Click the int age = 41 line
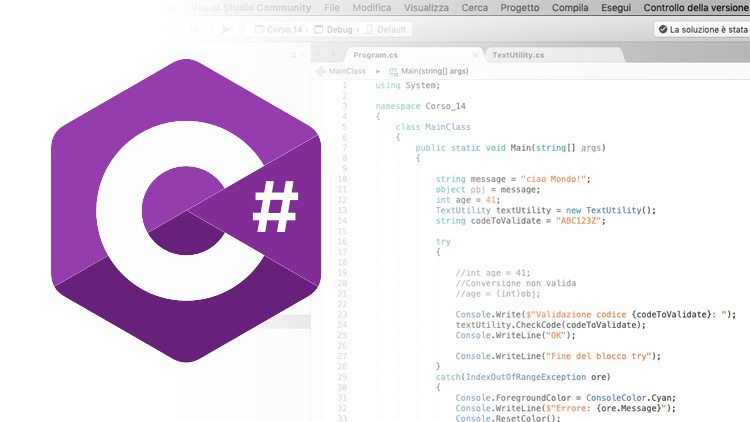 (468, 200)
